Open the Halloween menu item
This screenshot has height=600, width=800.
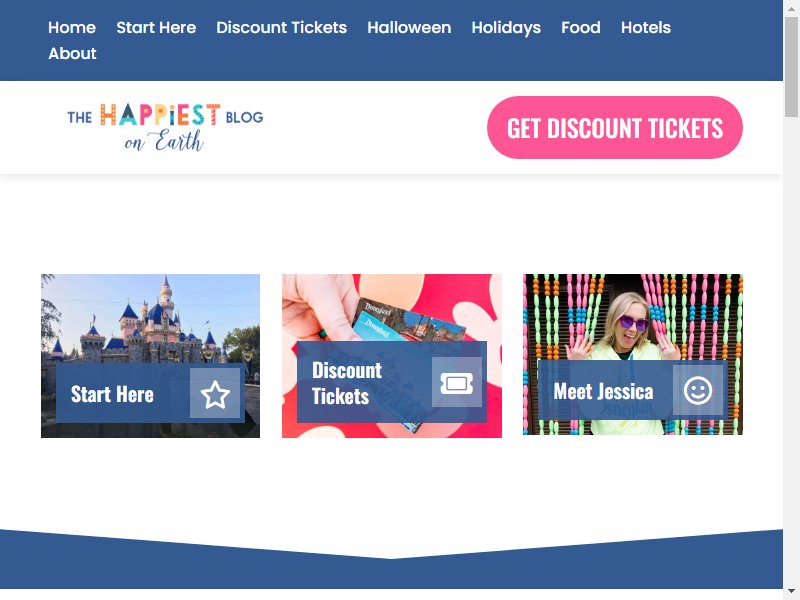pyautogui.click(x=409, y=28)
